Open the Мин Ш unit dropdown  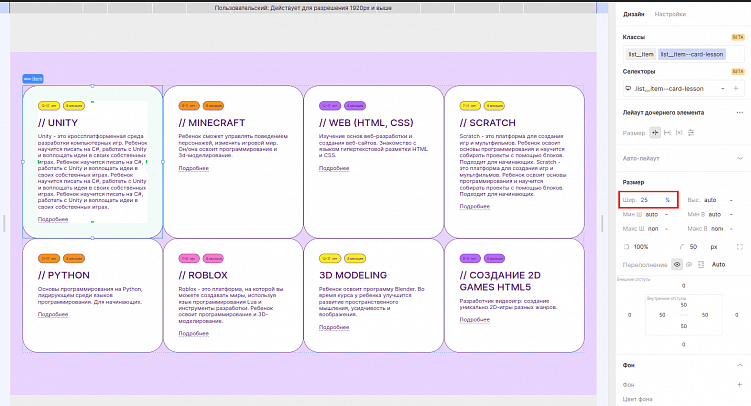666,214
